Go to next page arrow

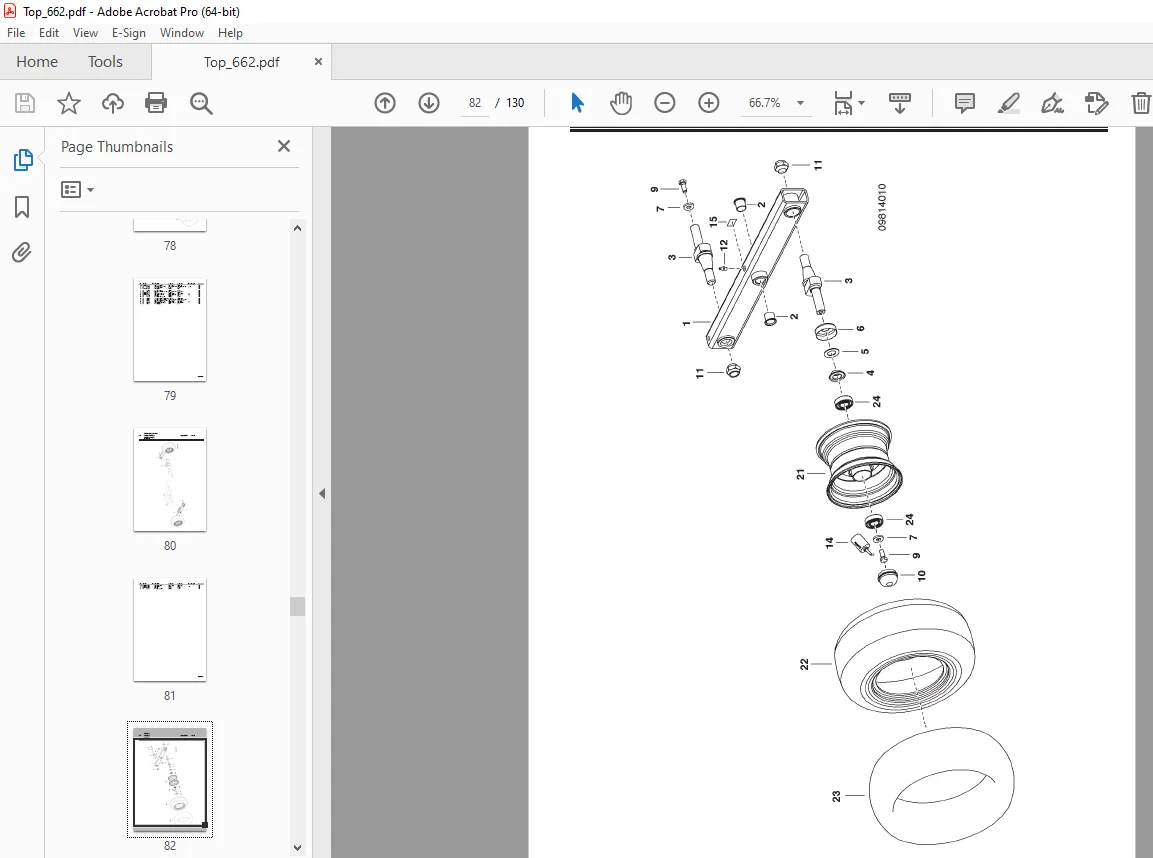click(x=429, y=103)
